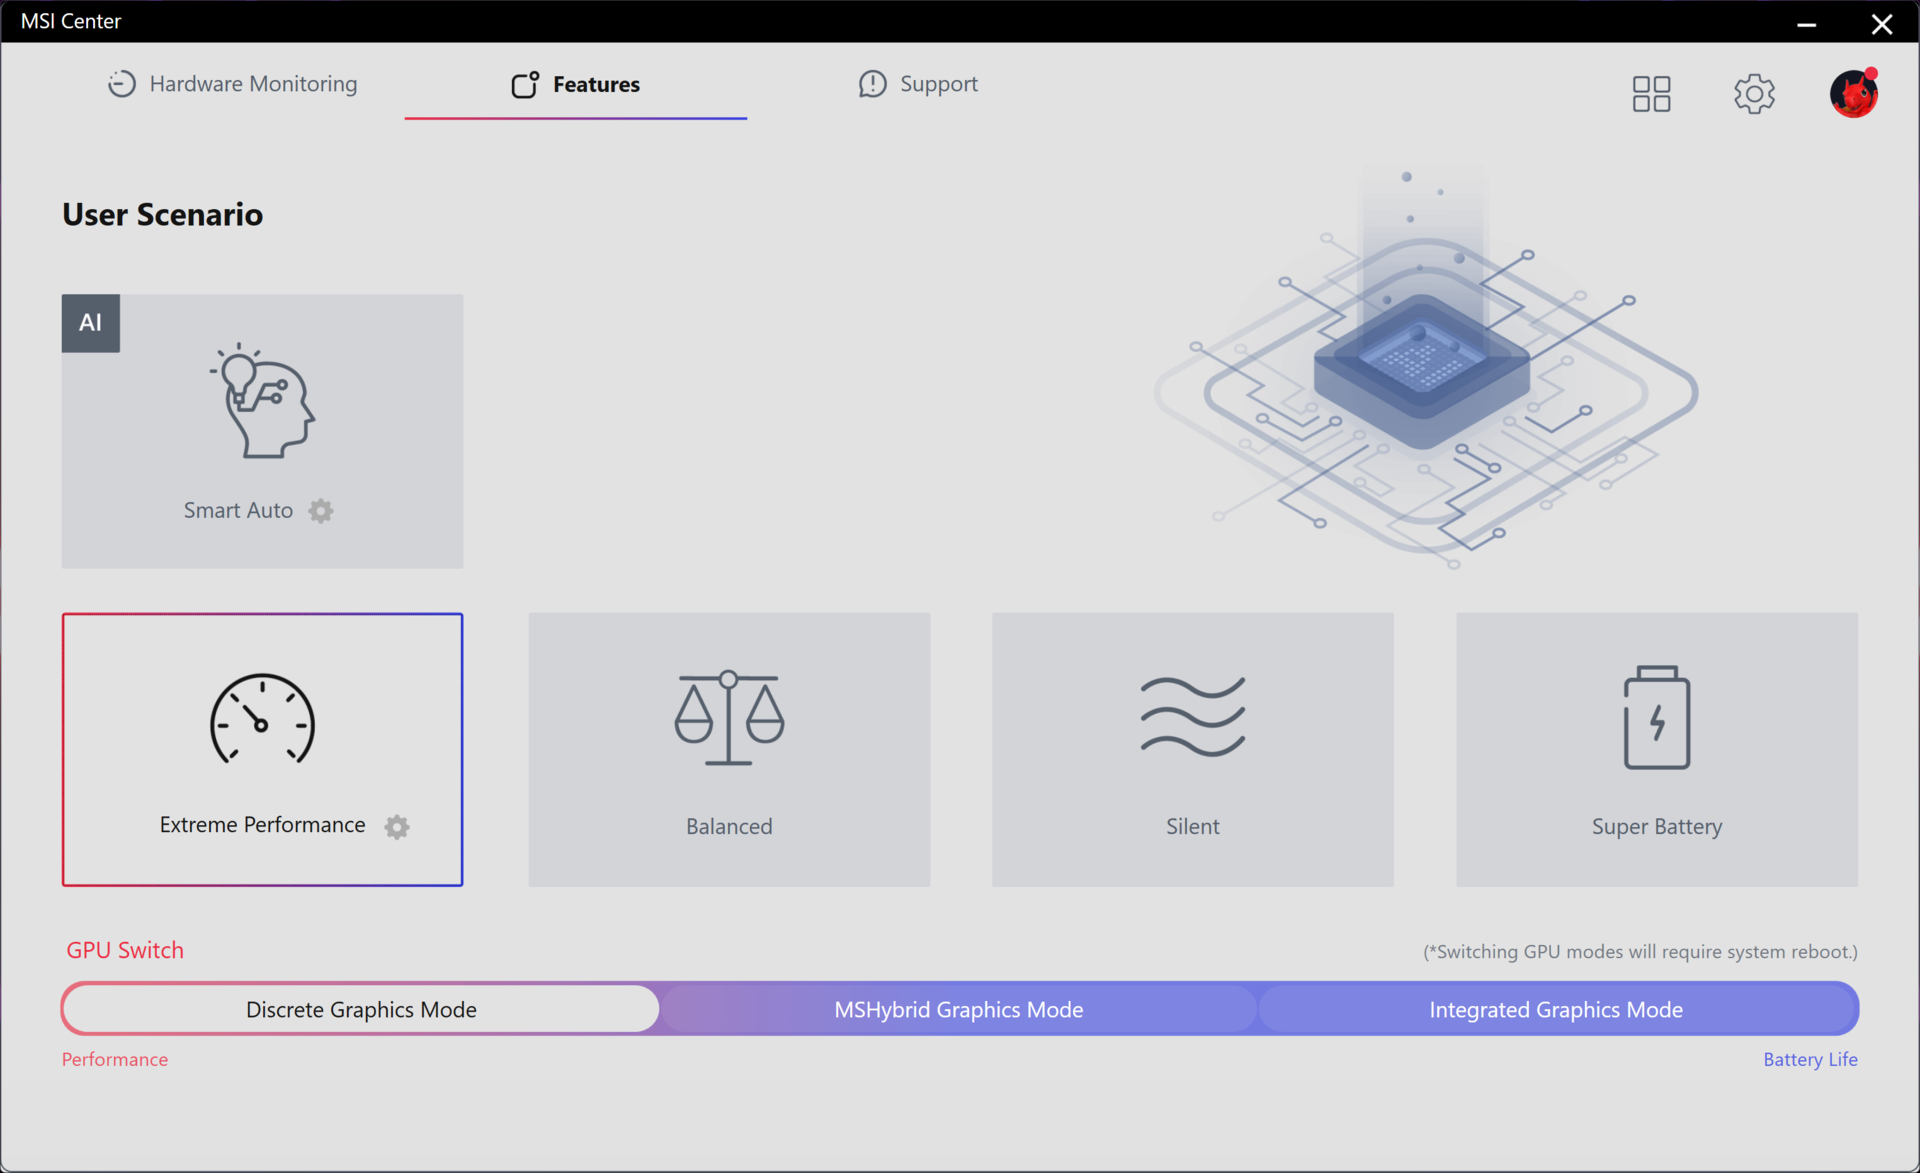Open Smart Auto gear settings

click(320, 511)
